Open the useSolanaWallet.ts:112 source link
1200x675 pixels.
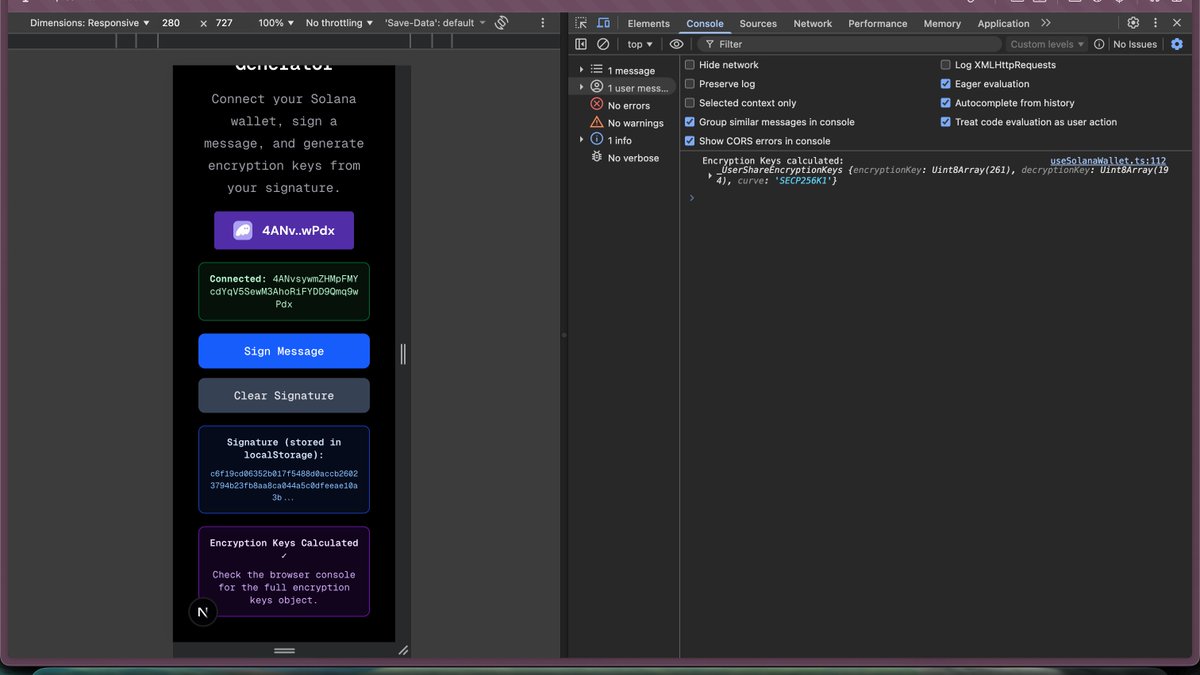pyautogui.click(x=1108, y=161)
